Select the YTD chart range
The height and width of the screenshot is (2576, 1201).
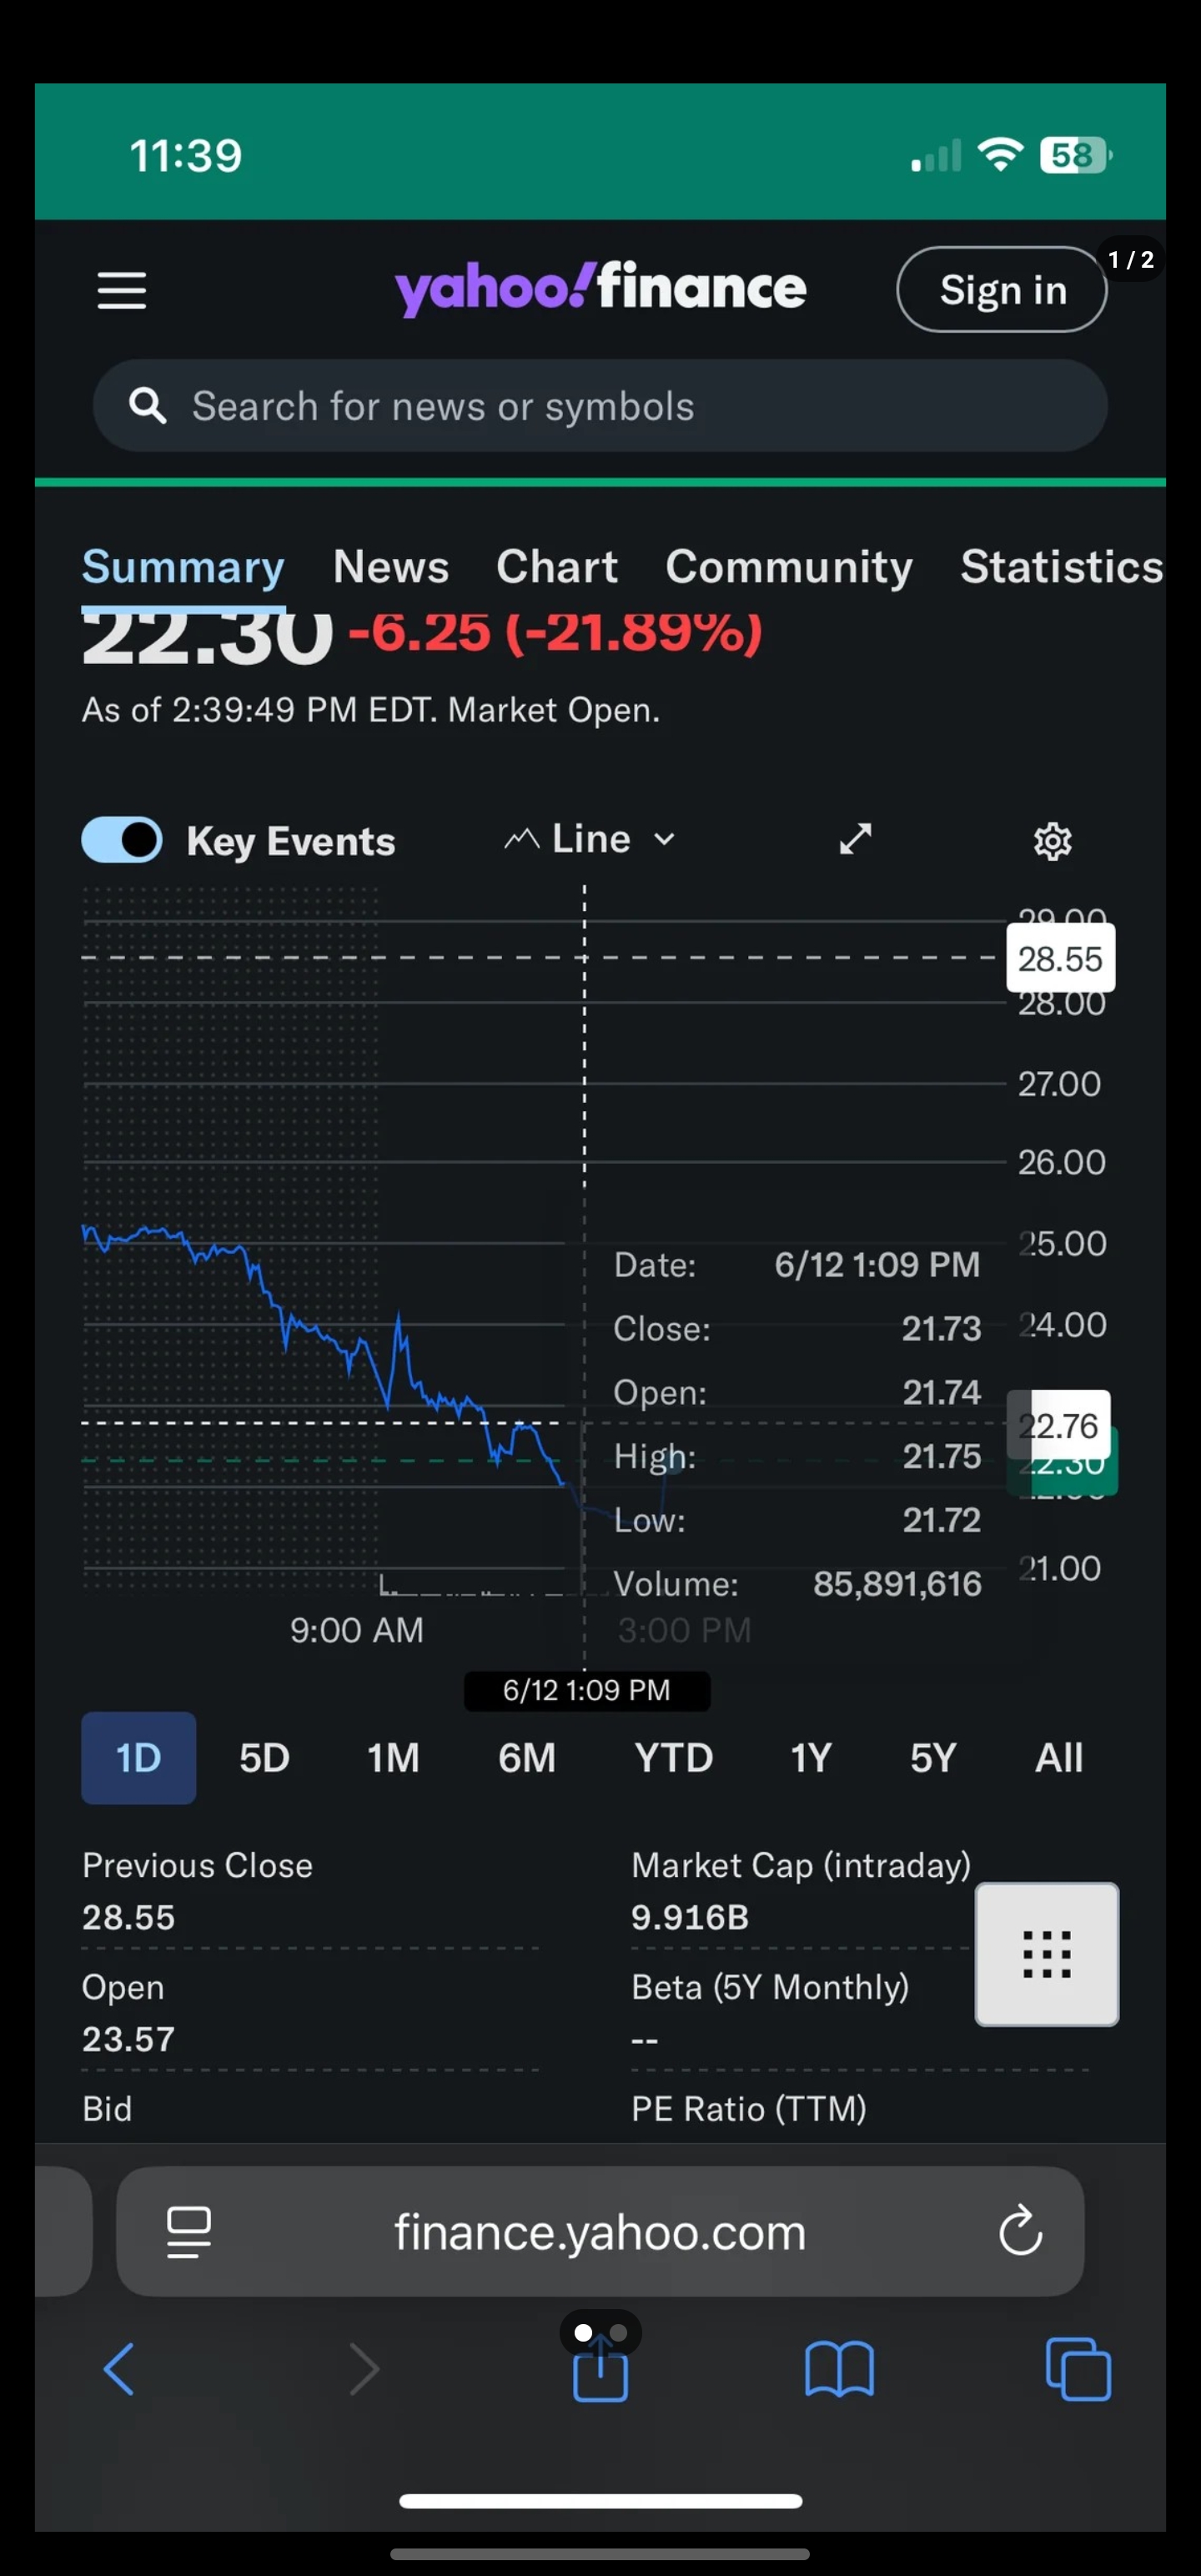pos(674,1758)
